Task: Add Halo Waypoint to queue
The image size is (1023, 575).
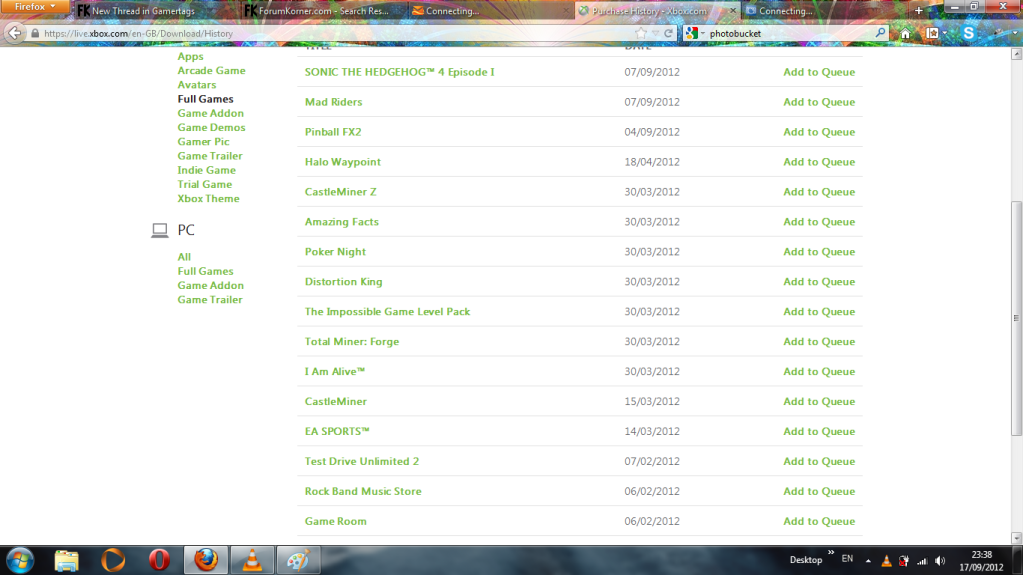Action: (x=818, y=162)
